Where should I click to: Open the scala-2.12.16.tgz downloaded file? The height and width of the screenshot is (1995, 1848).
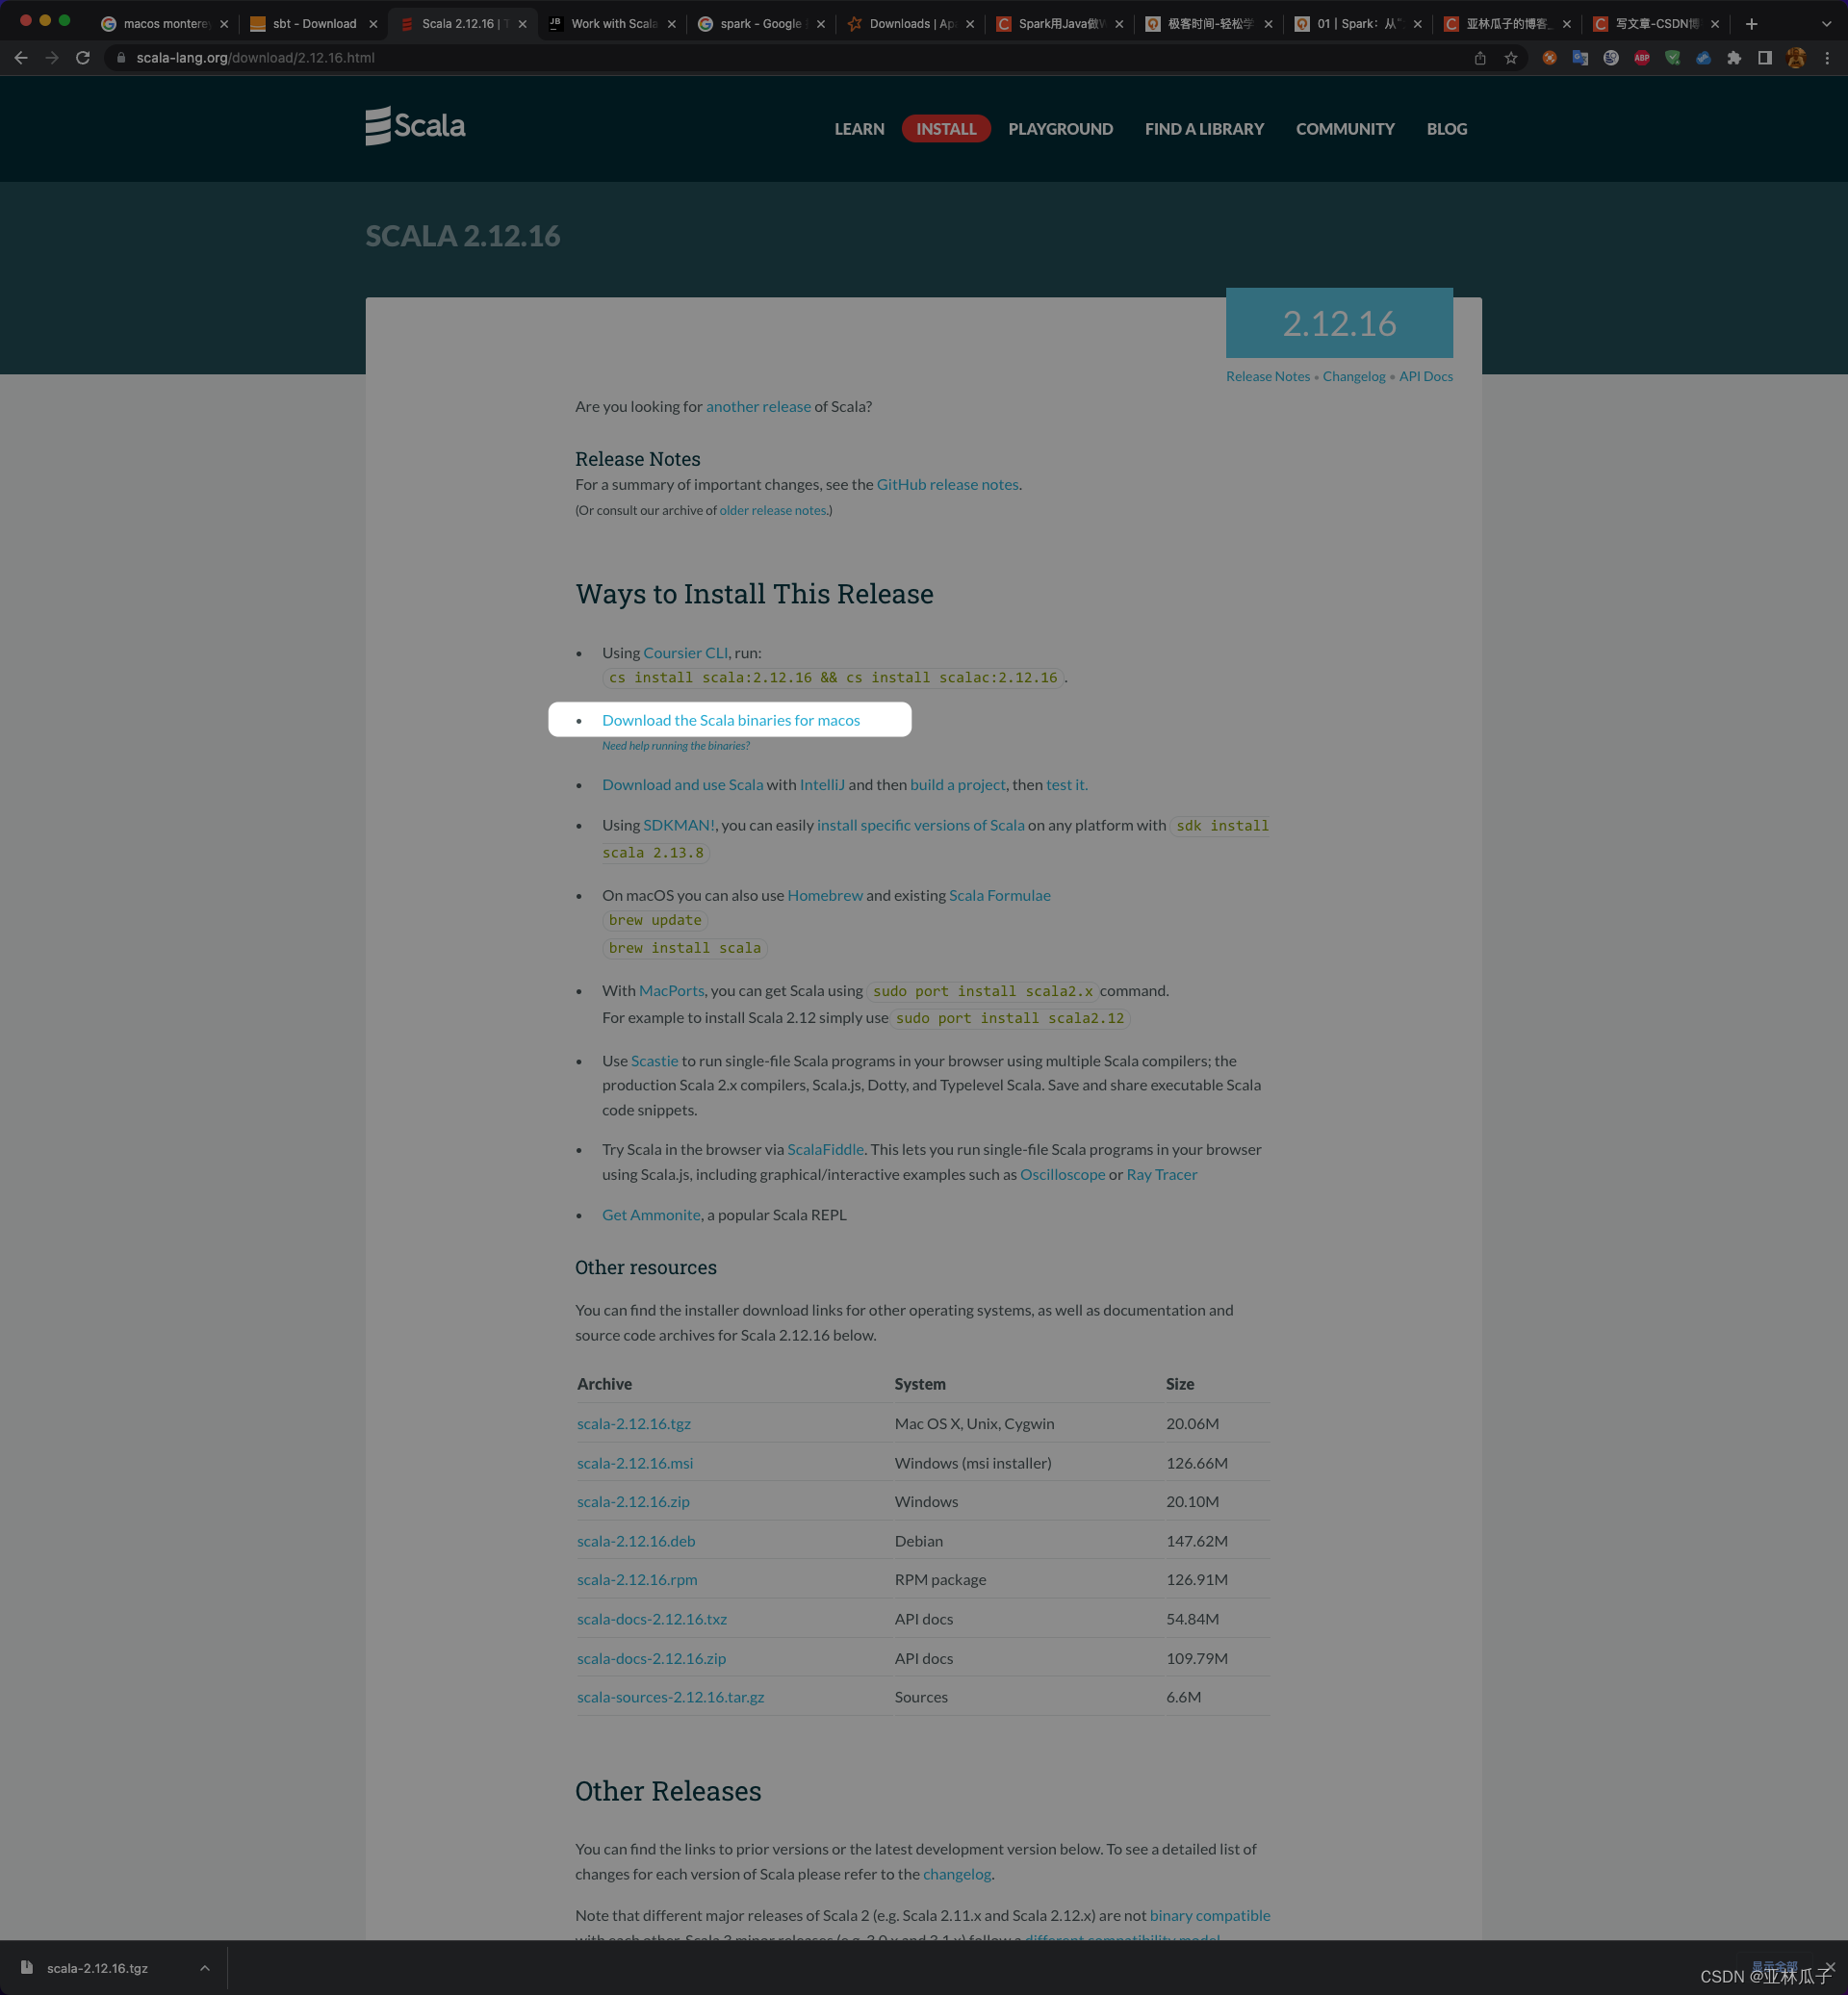97,1968
